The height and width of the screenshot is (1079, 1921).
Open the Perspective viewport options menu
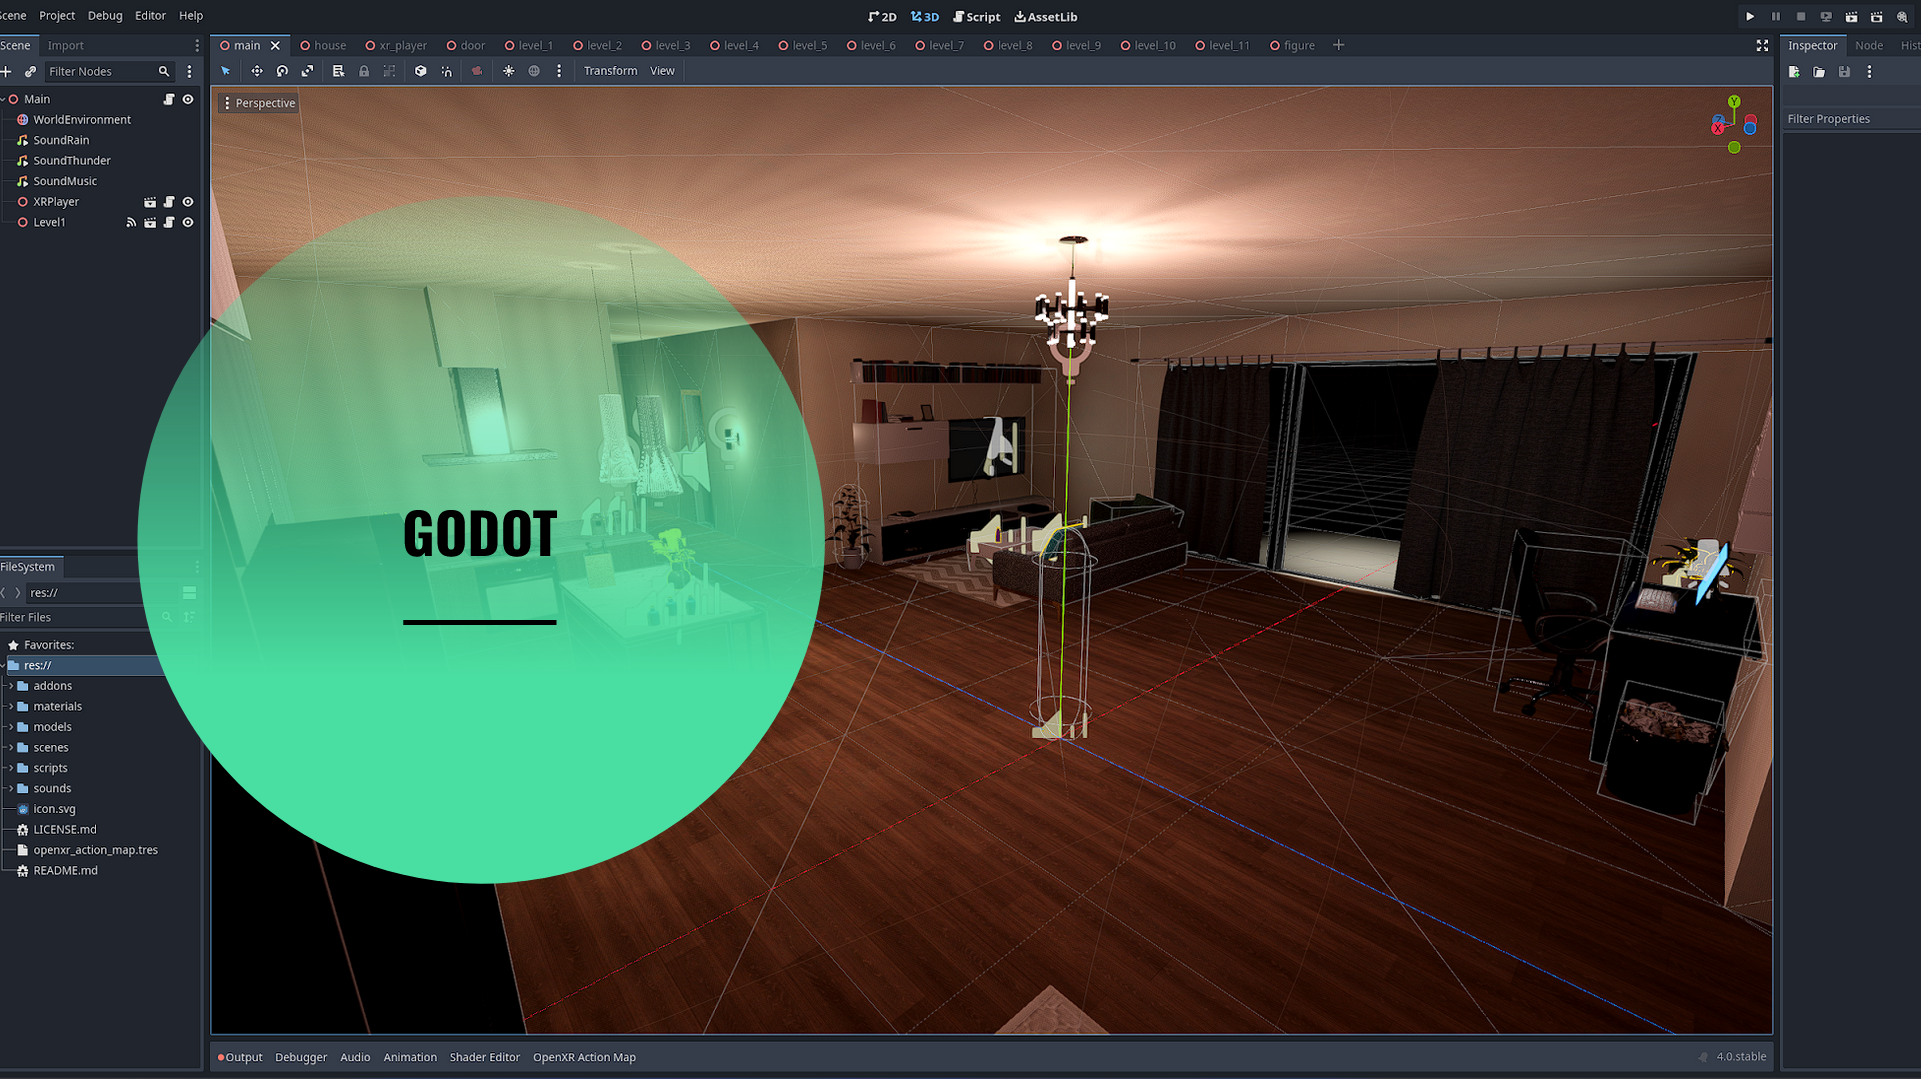click(259, 103)
